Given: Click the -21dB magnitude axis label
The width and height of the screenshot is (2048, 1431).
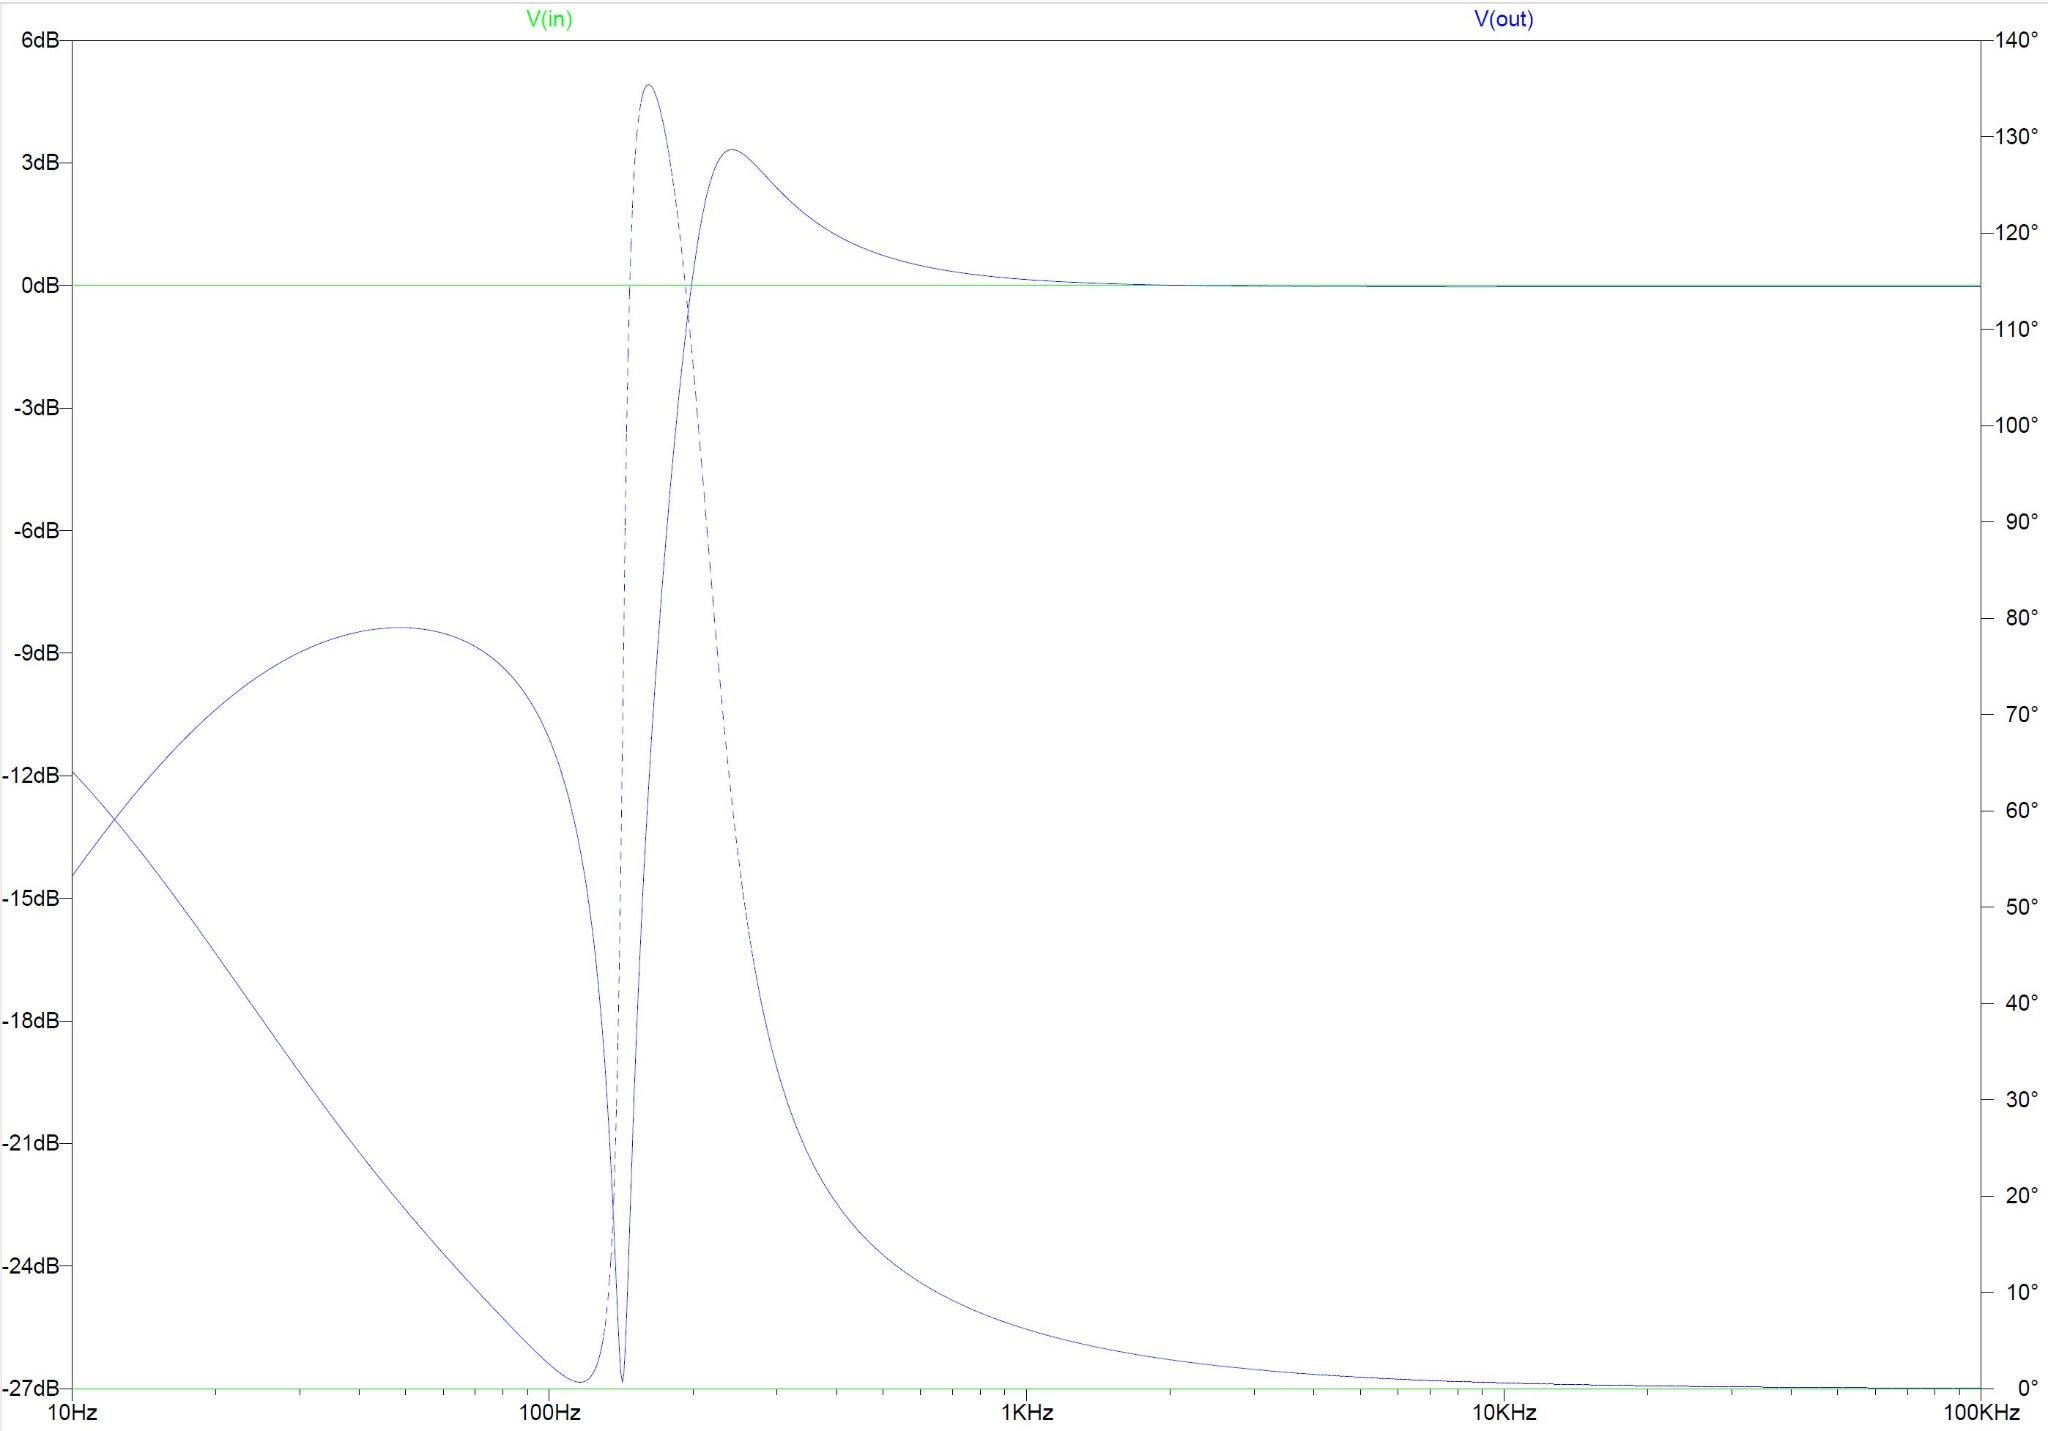Looking at the screenshot, I should (32, 1143).
